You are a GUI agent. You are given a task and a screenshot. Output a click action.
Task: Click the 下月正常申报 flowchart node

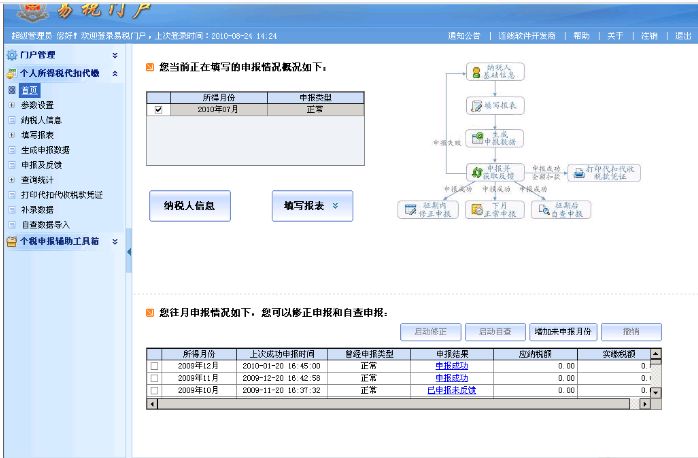tap(495, 210)
